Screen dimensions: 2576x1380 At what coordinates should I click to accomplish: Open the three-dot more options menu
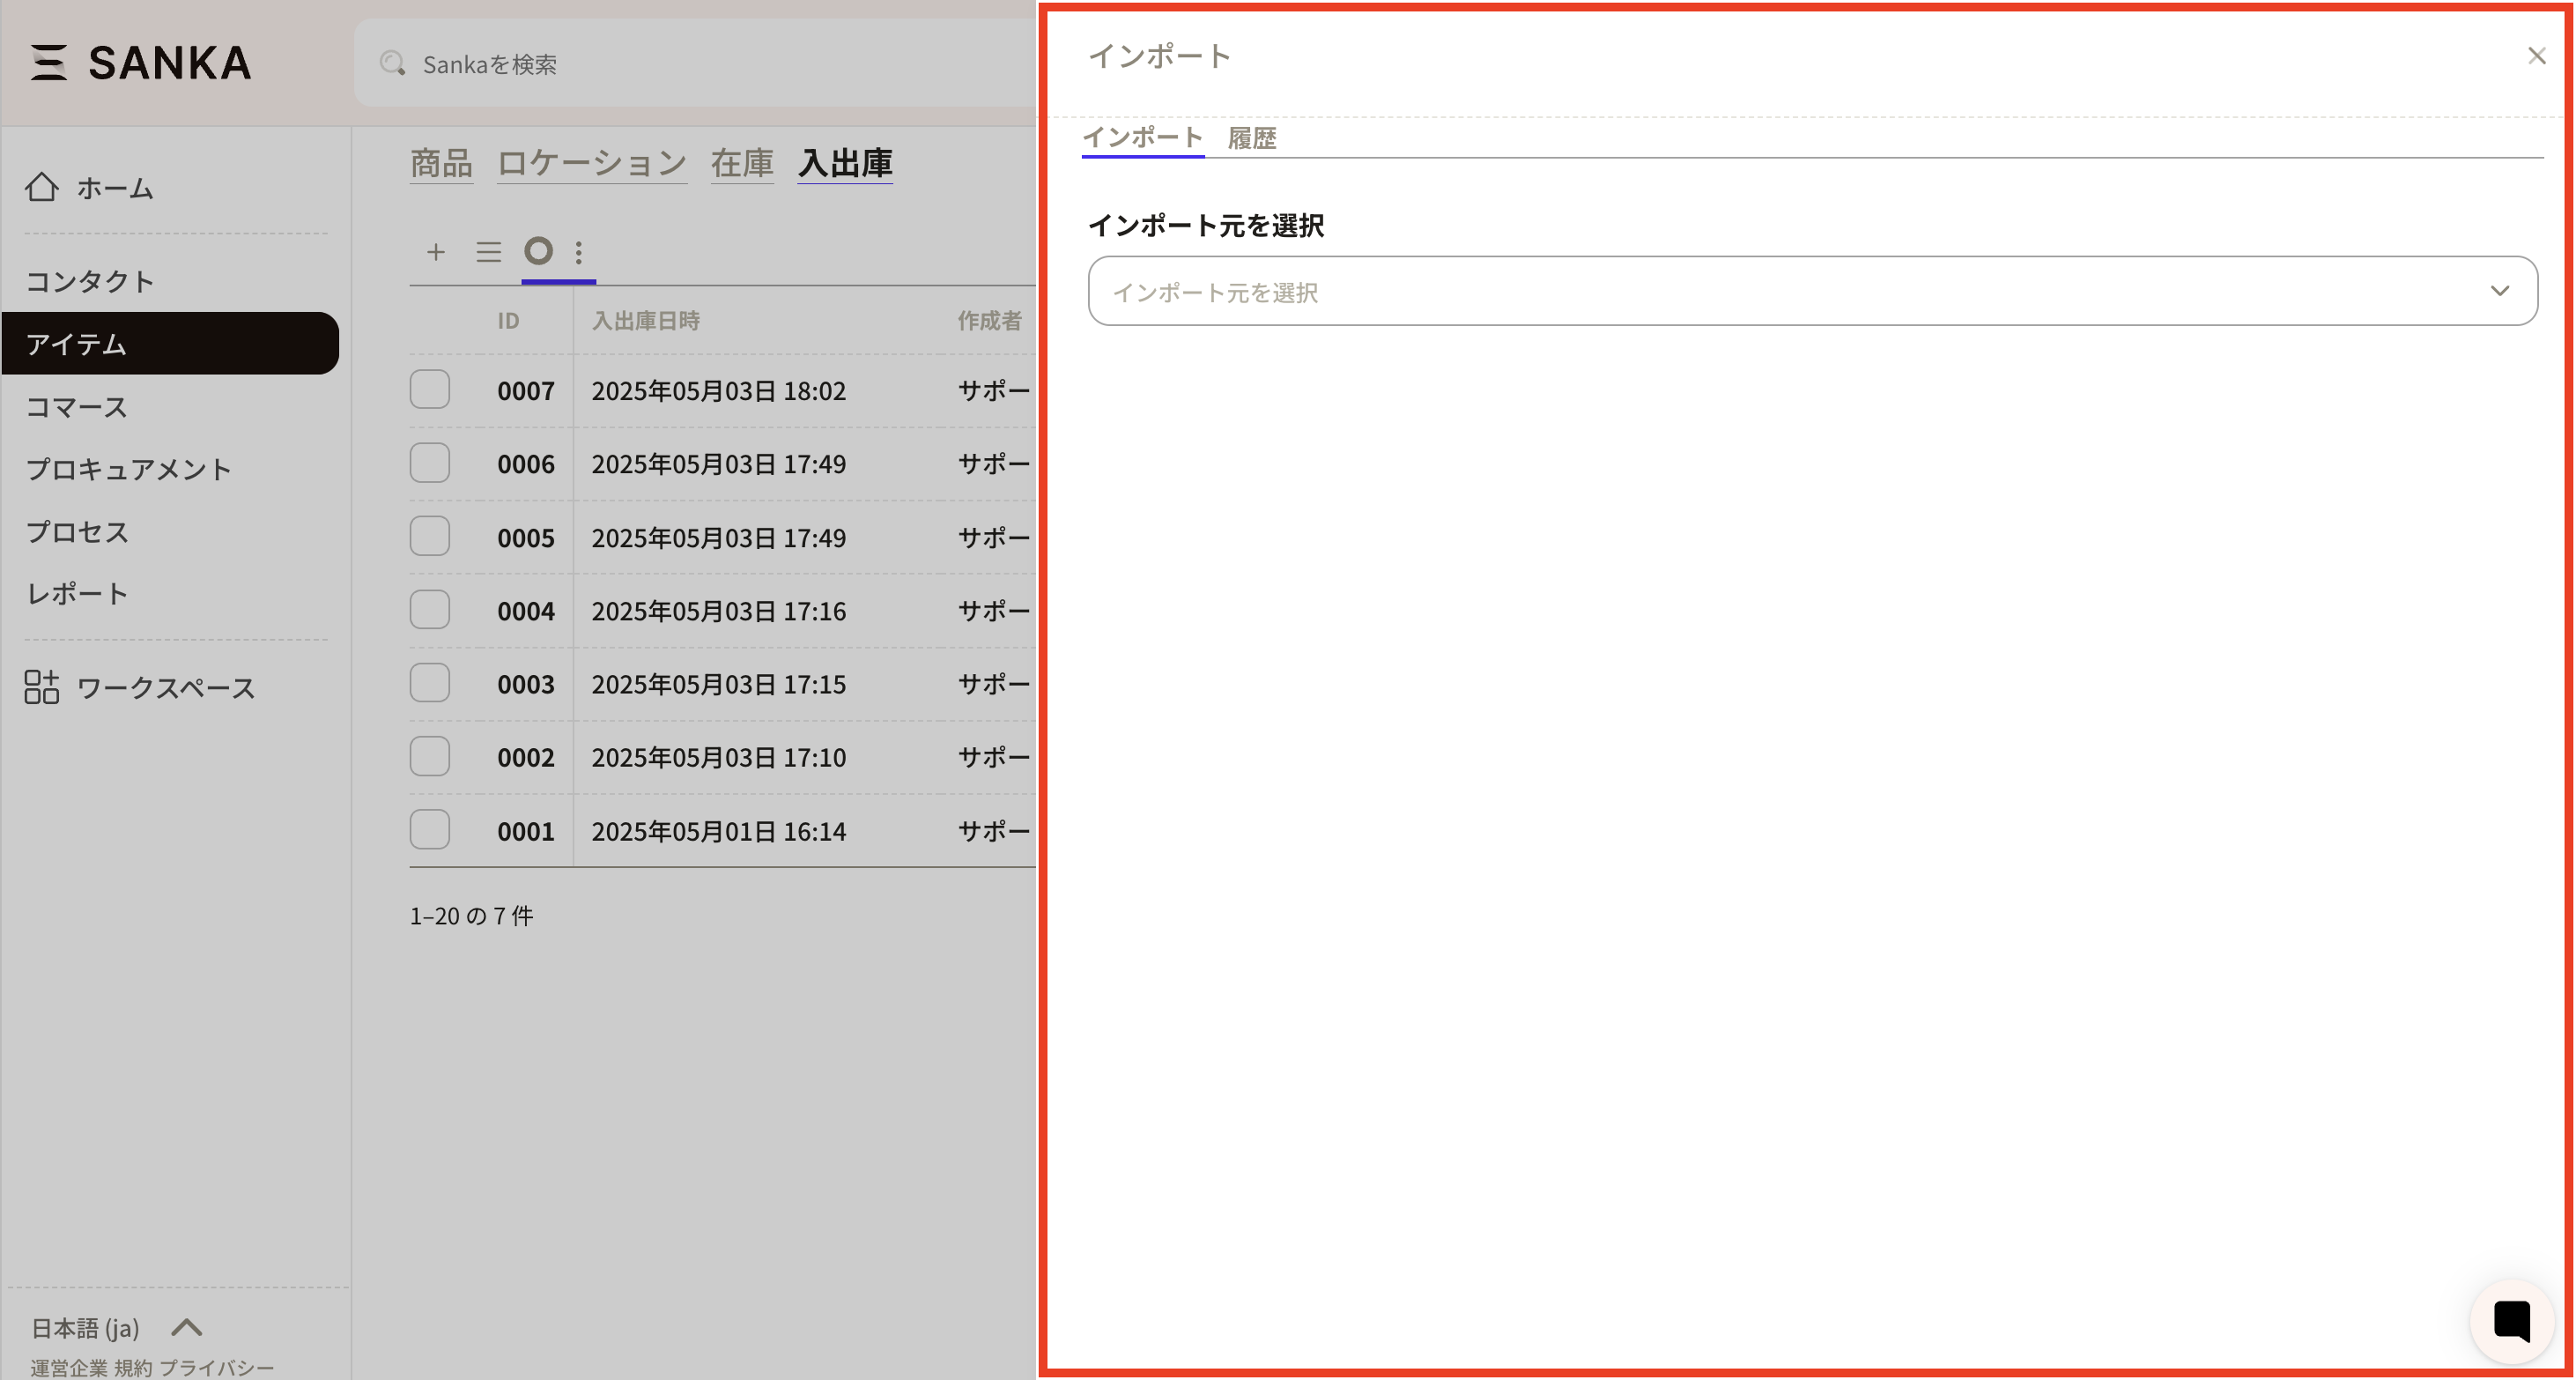click(579, 252)
